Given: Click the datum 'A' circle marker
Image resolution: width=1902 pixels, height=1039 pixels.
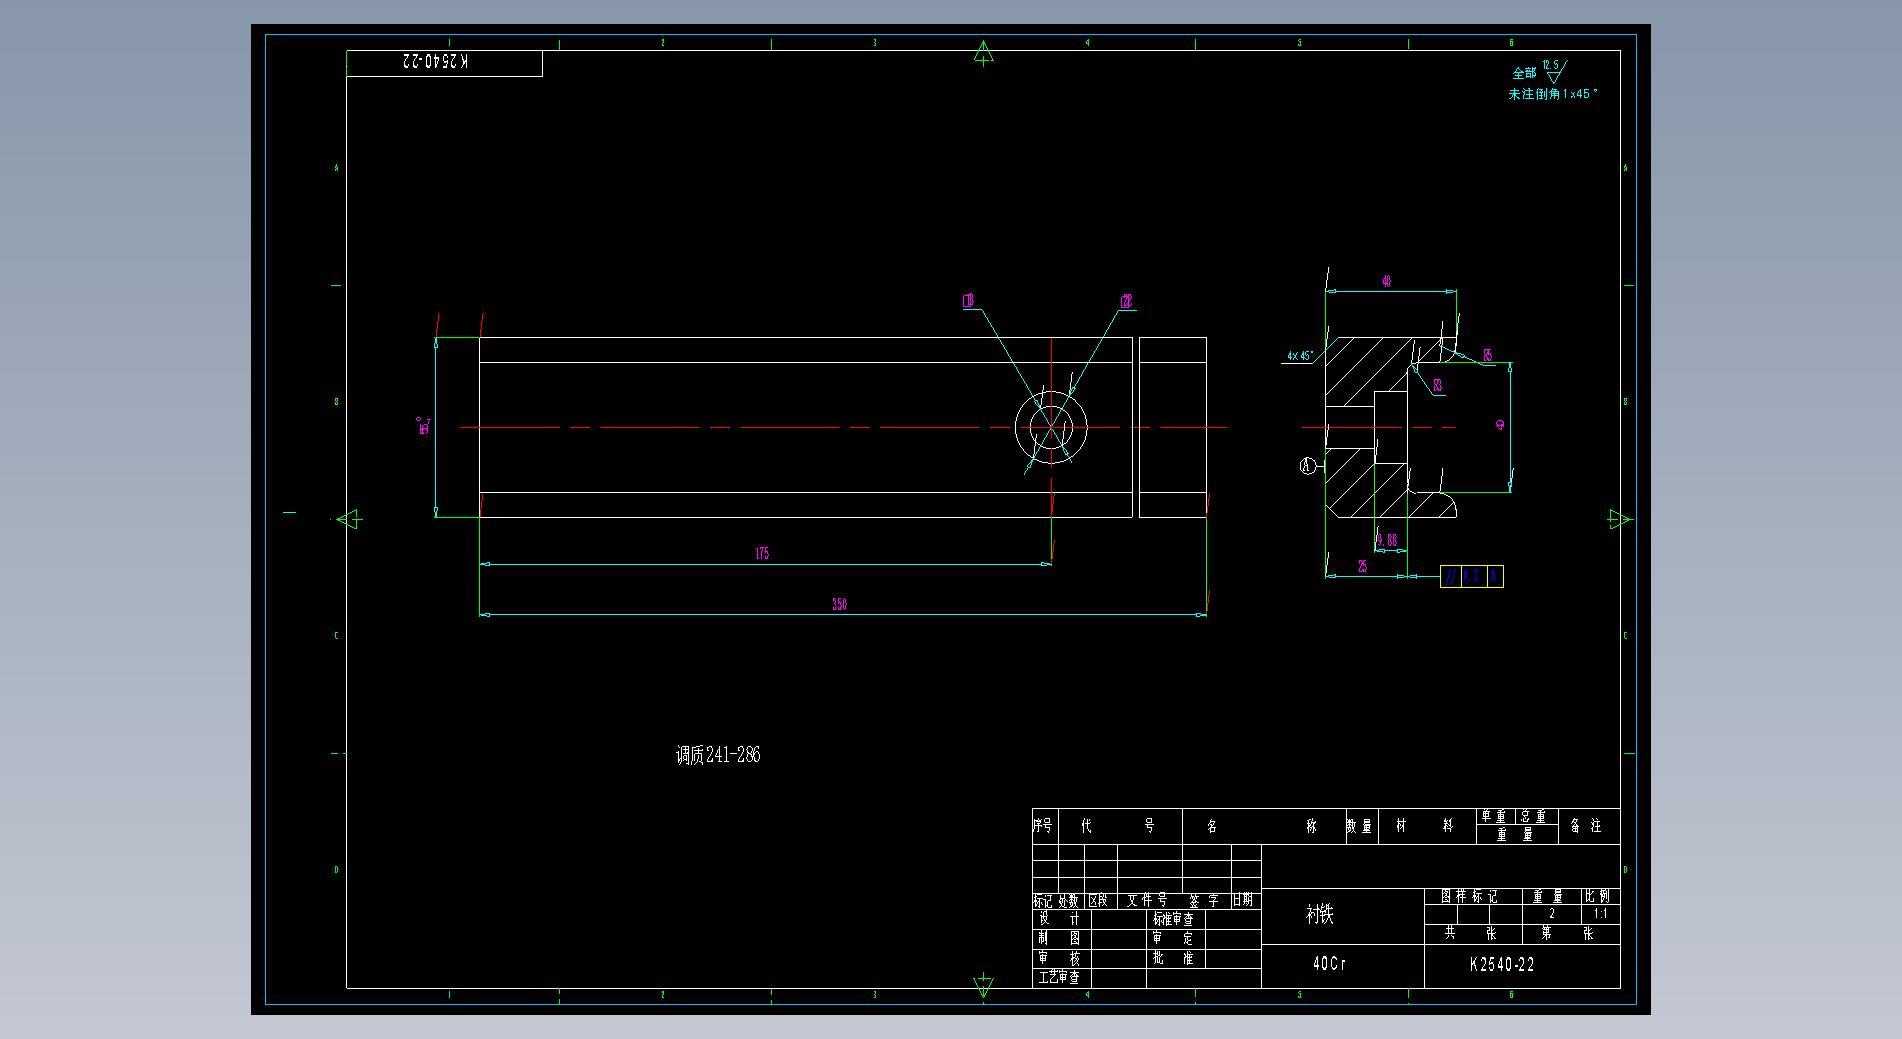Looking at the screenshot, I should (x=1308, y=466).
